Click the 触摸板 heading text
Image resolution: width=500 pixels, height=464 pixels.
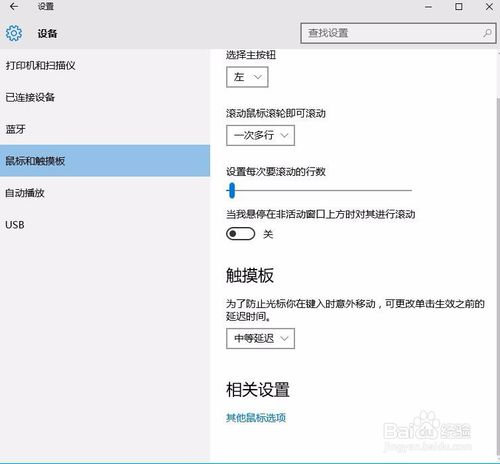250,275
